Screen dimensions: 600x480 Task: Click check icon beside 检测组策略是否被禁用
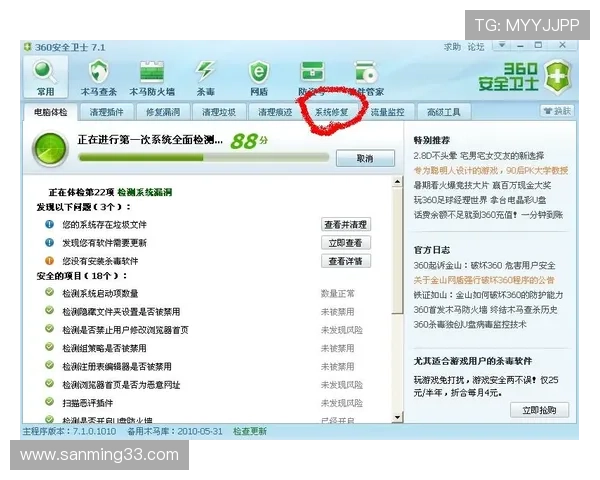(49, 347)
